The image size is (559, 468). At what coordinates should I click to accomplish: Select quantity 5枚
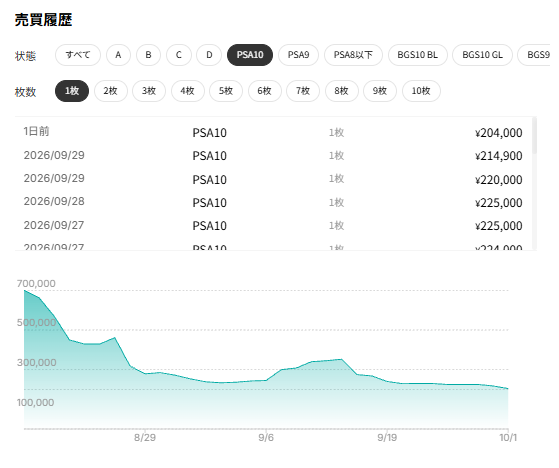tap(226, 91)
